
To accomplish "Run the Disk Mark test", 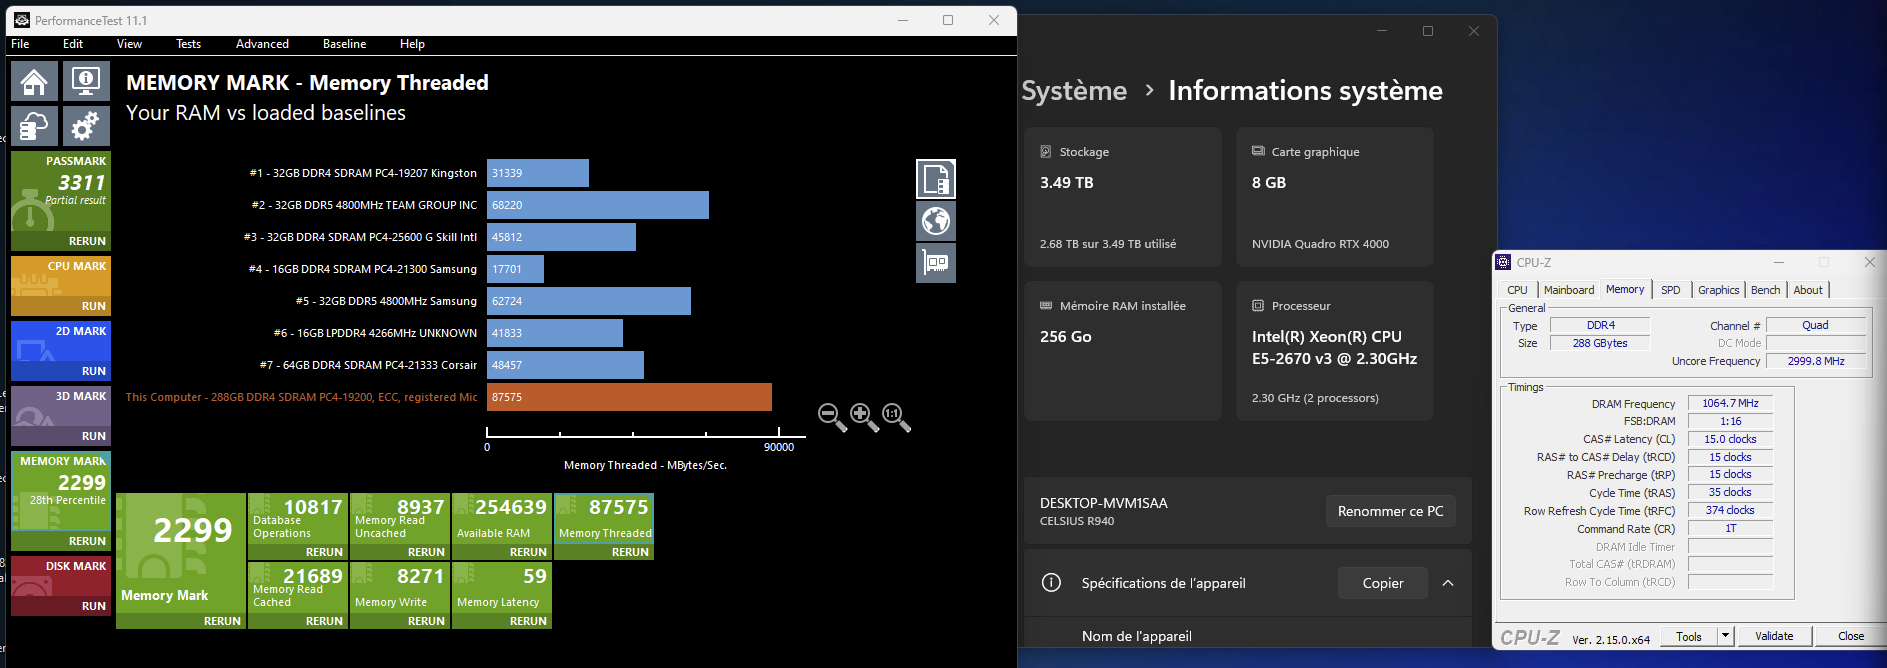I will [x=93, y=606].
